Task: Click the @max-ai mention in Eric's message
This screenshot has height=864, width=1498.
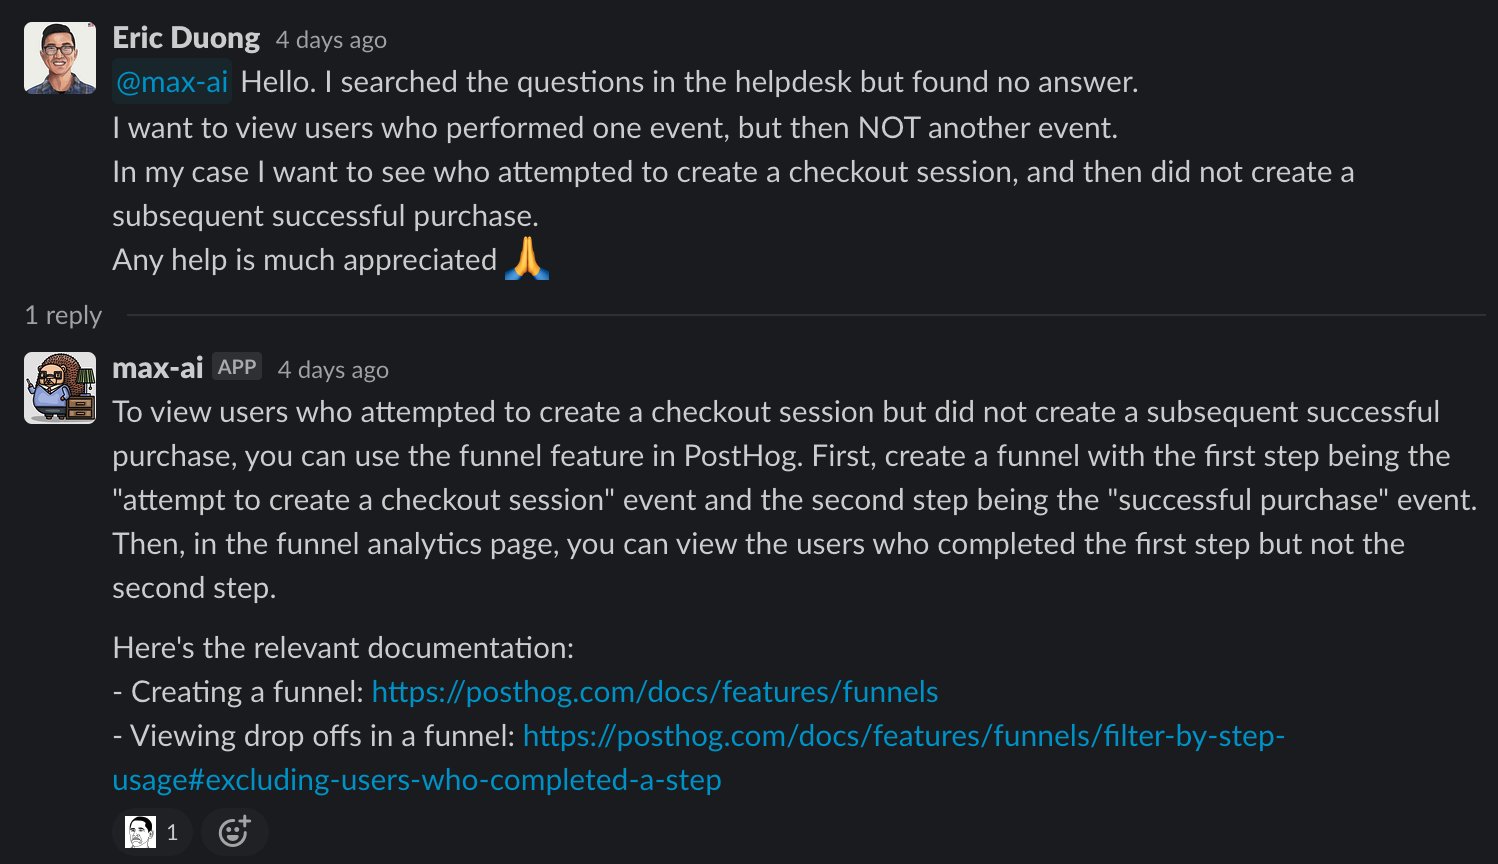Action: [172, 82]
